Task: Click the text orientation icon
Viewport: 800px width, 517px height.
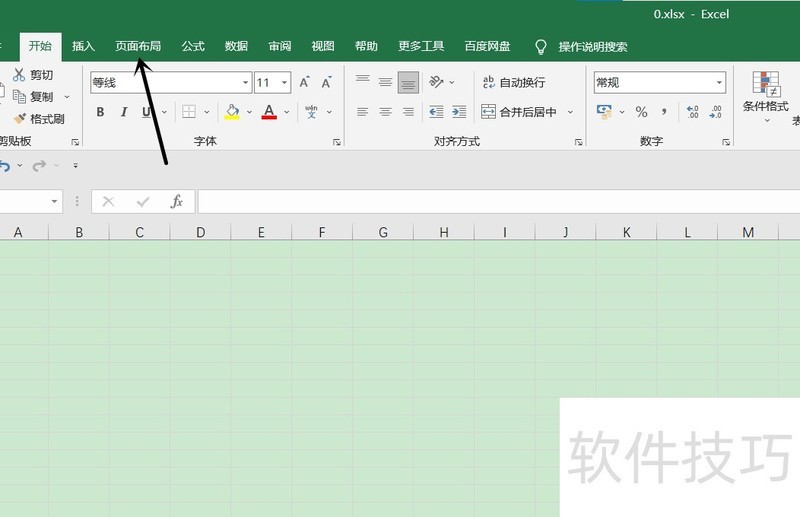Action: pyautogui.click(x=436, y=82)
